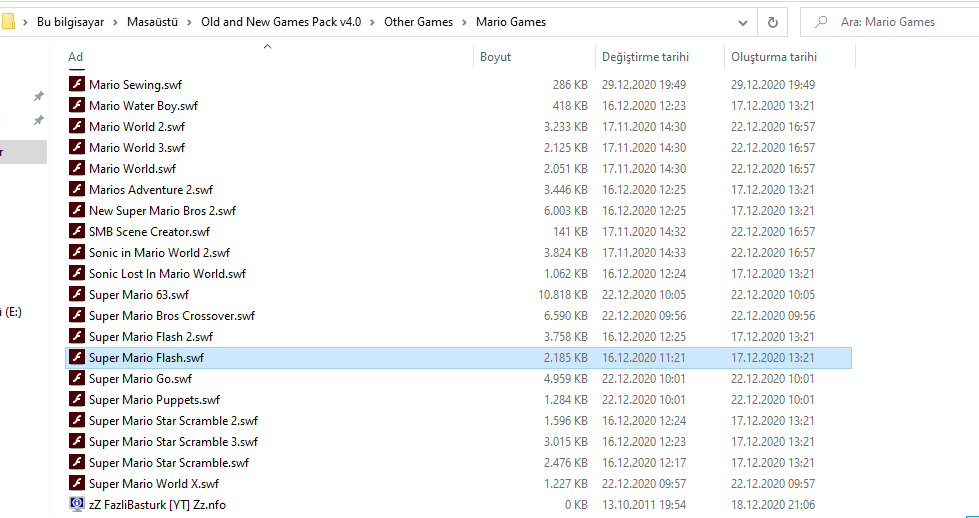
Task: Go to Masaüstü in the breadcrumb
Action: point(152,22)
